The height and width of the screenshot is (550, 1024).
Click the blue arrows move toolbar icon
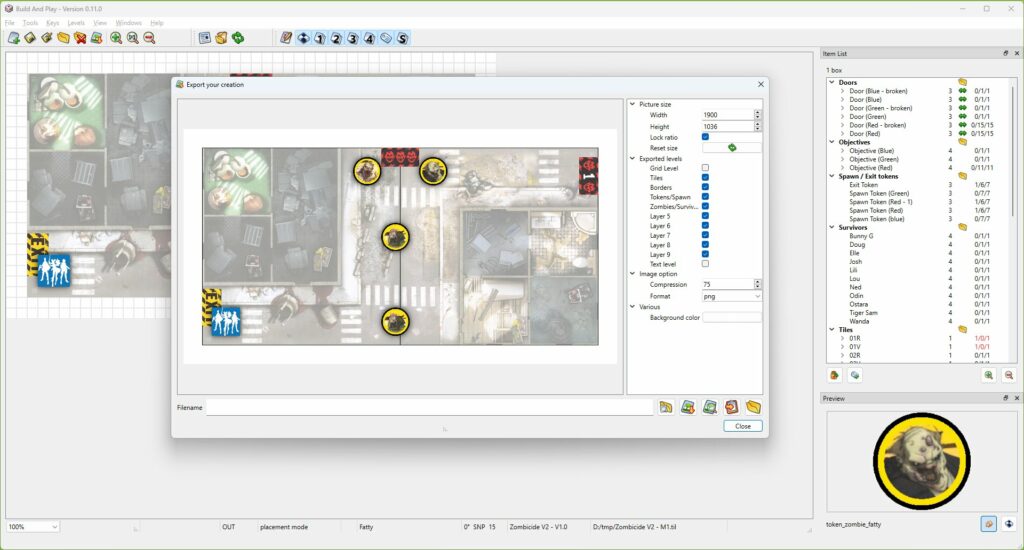coord(303,38)
